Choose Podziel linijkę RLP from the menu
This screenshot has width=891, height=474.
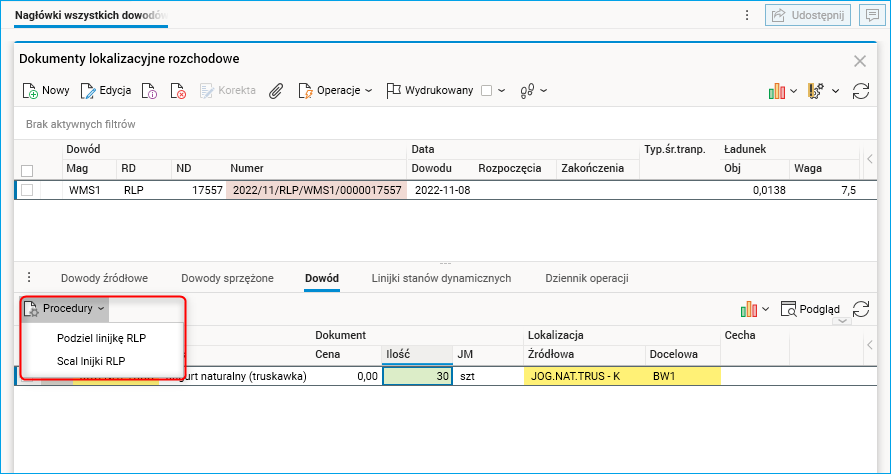pyautogui.click(x=102, y=338)
